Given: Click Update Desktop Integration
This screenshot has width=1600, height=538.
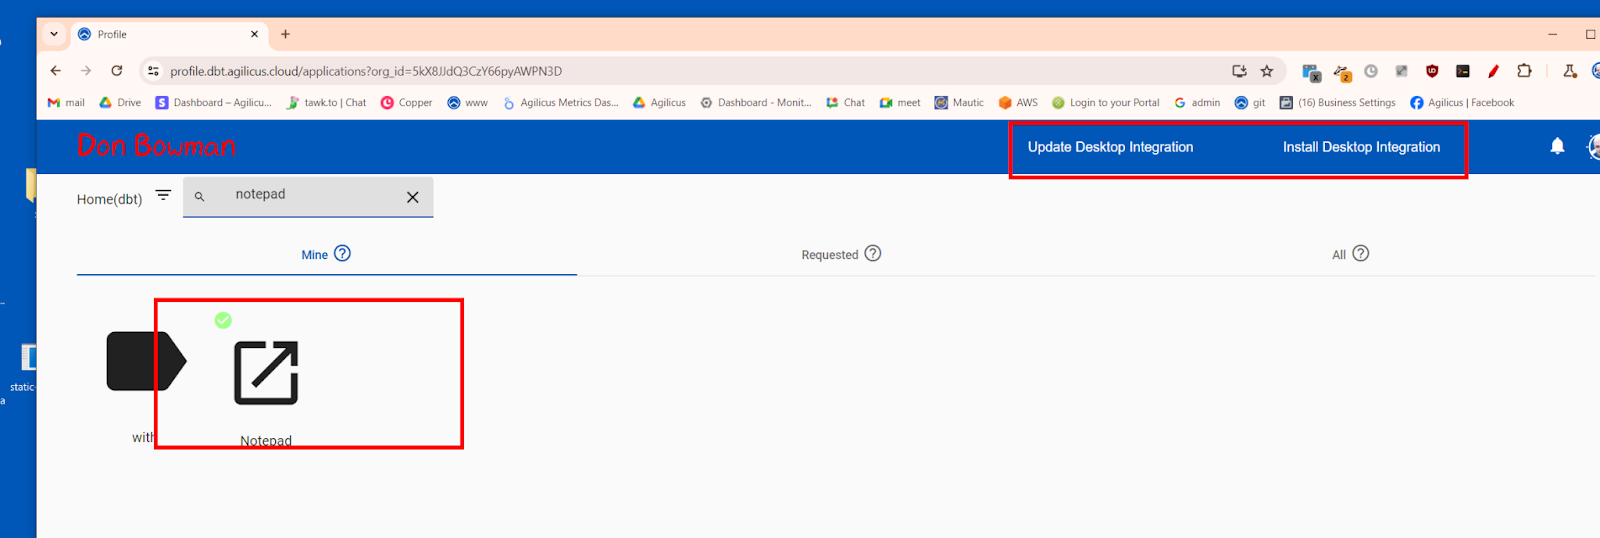Looking at the screenshot, I should tap(1110, 147).
